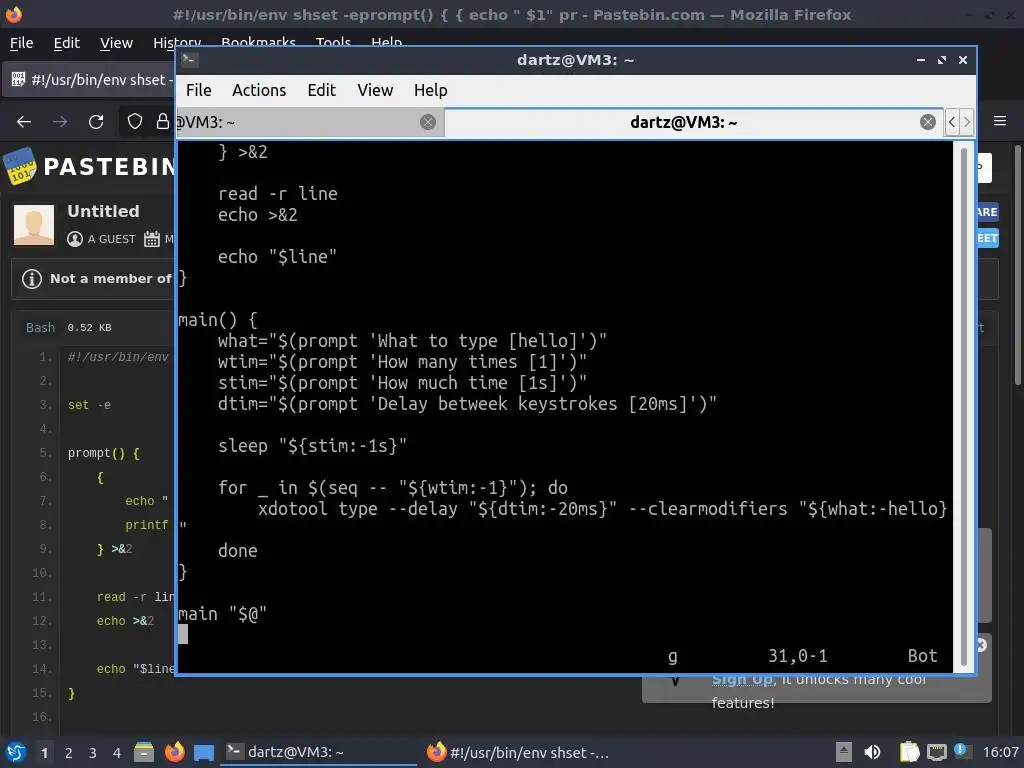
Task: Open the Firefox hamburger application menu
Action: point(999,121)
